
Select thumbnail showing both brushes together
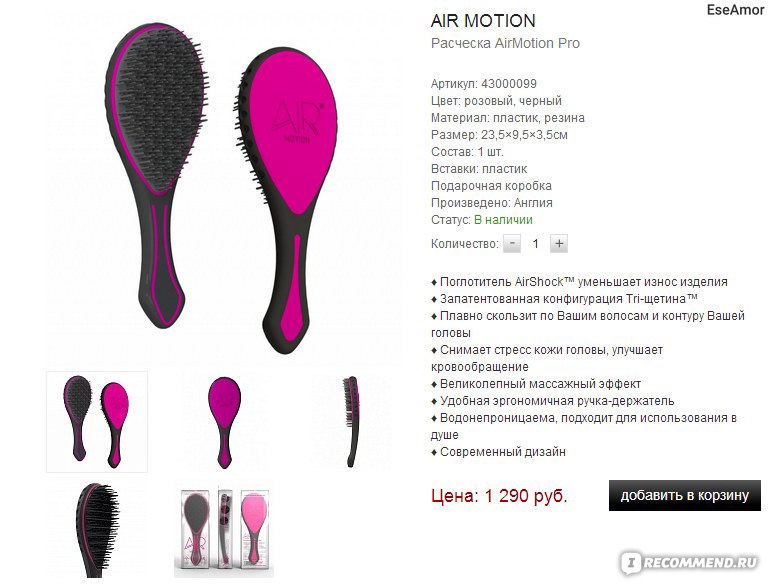(x=97, y=422)
